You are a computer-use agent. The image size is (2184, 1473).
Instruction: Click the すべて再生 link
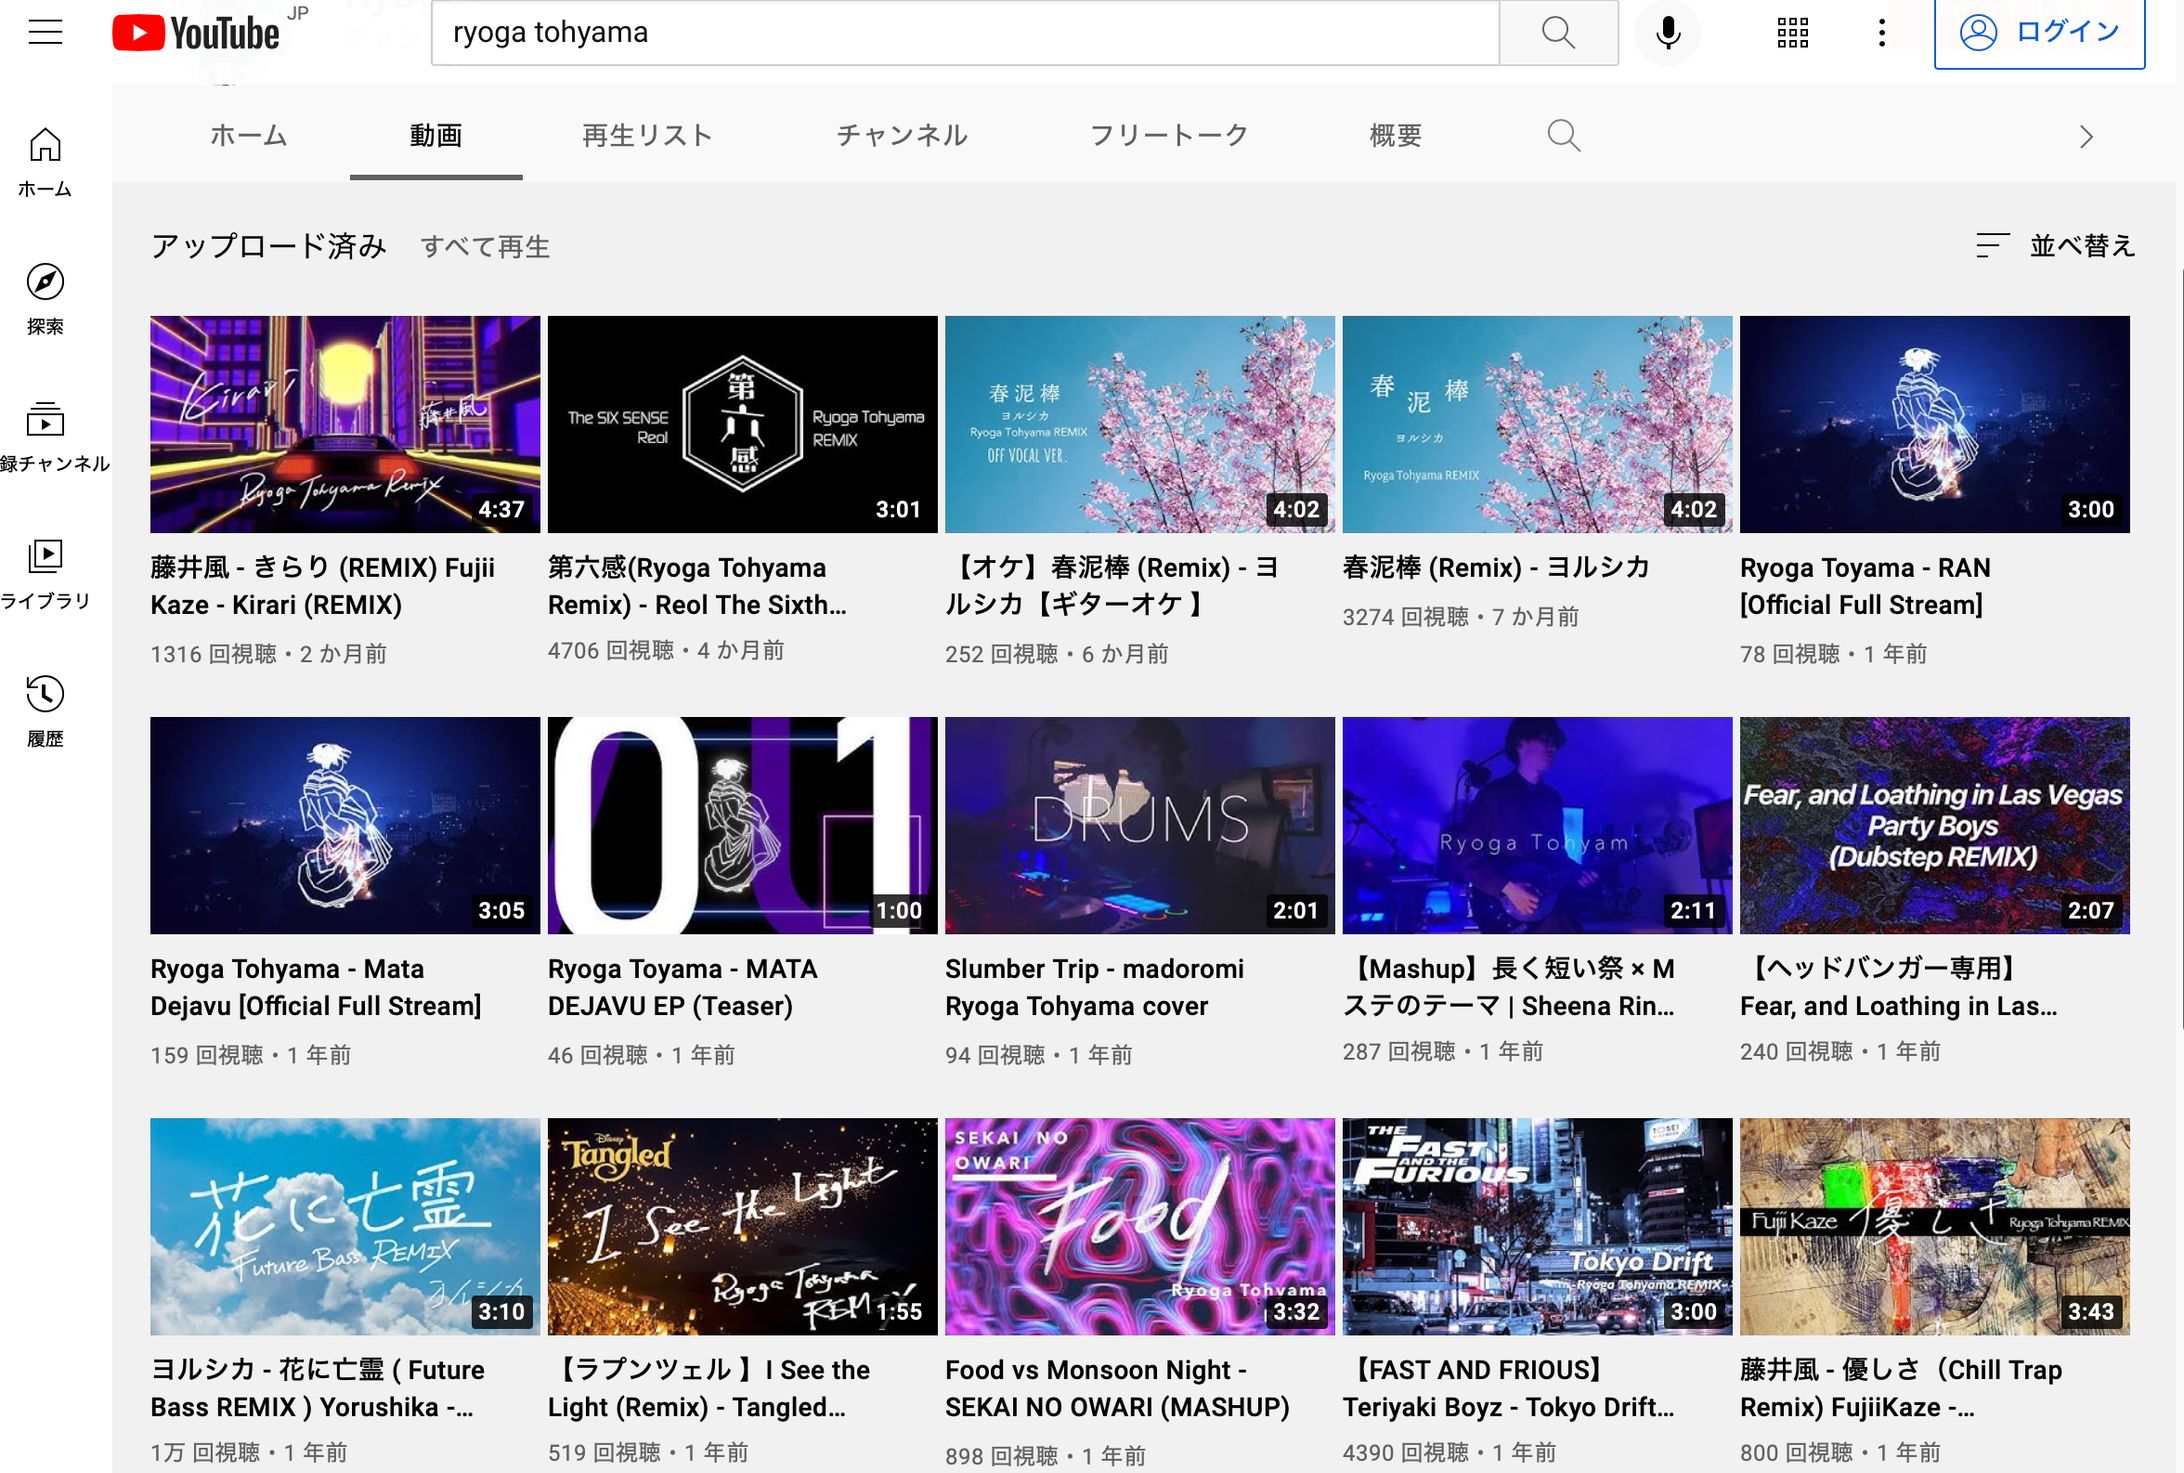[485, 247]
